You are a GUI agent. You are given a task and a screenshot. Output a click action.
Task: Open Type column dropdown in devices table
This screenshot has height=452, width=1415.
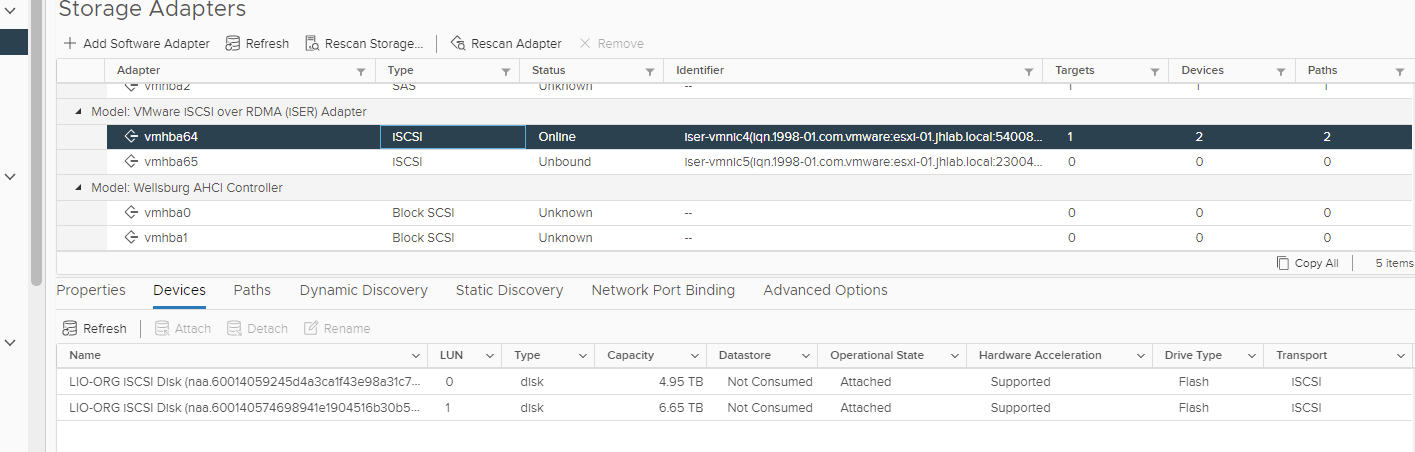point(581,356)
